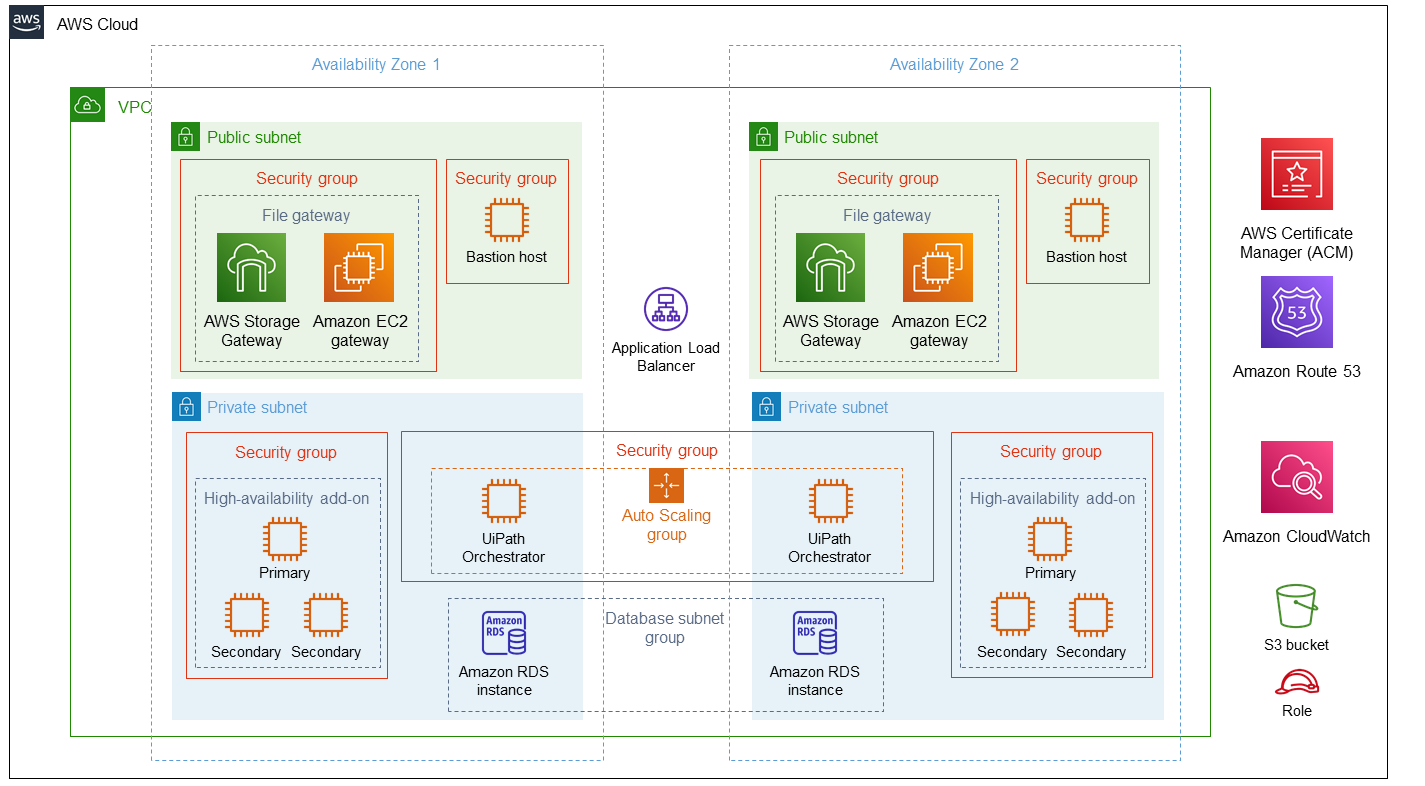Select the Application Load Balancer icon

coord(666,310)
